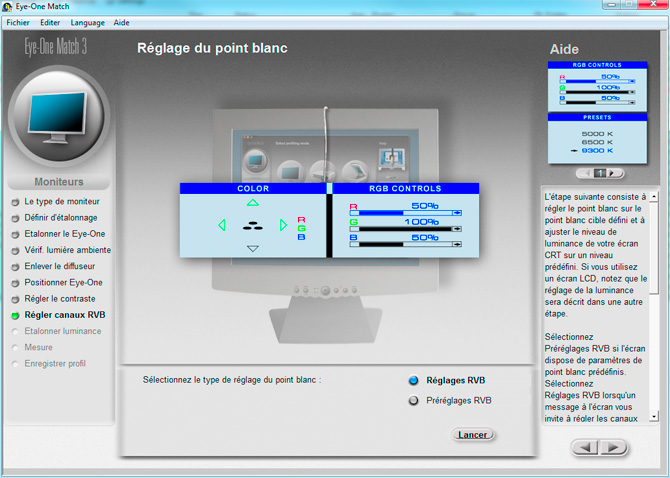This screenshot has width=670, height=478.
Task: Click the right arrow in COLOR panel
Action: pyautogui.click(x=283, y=225)
